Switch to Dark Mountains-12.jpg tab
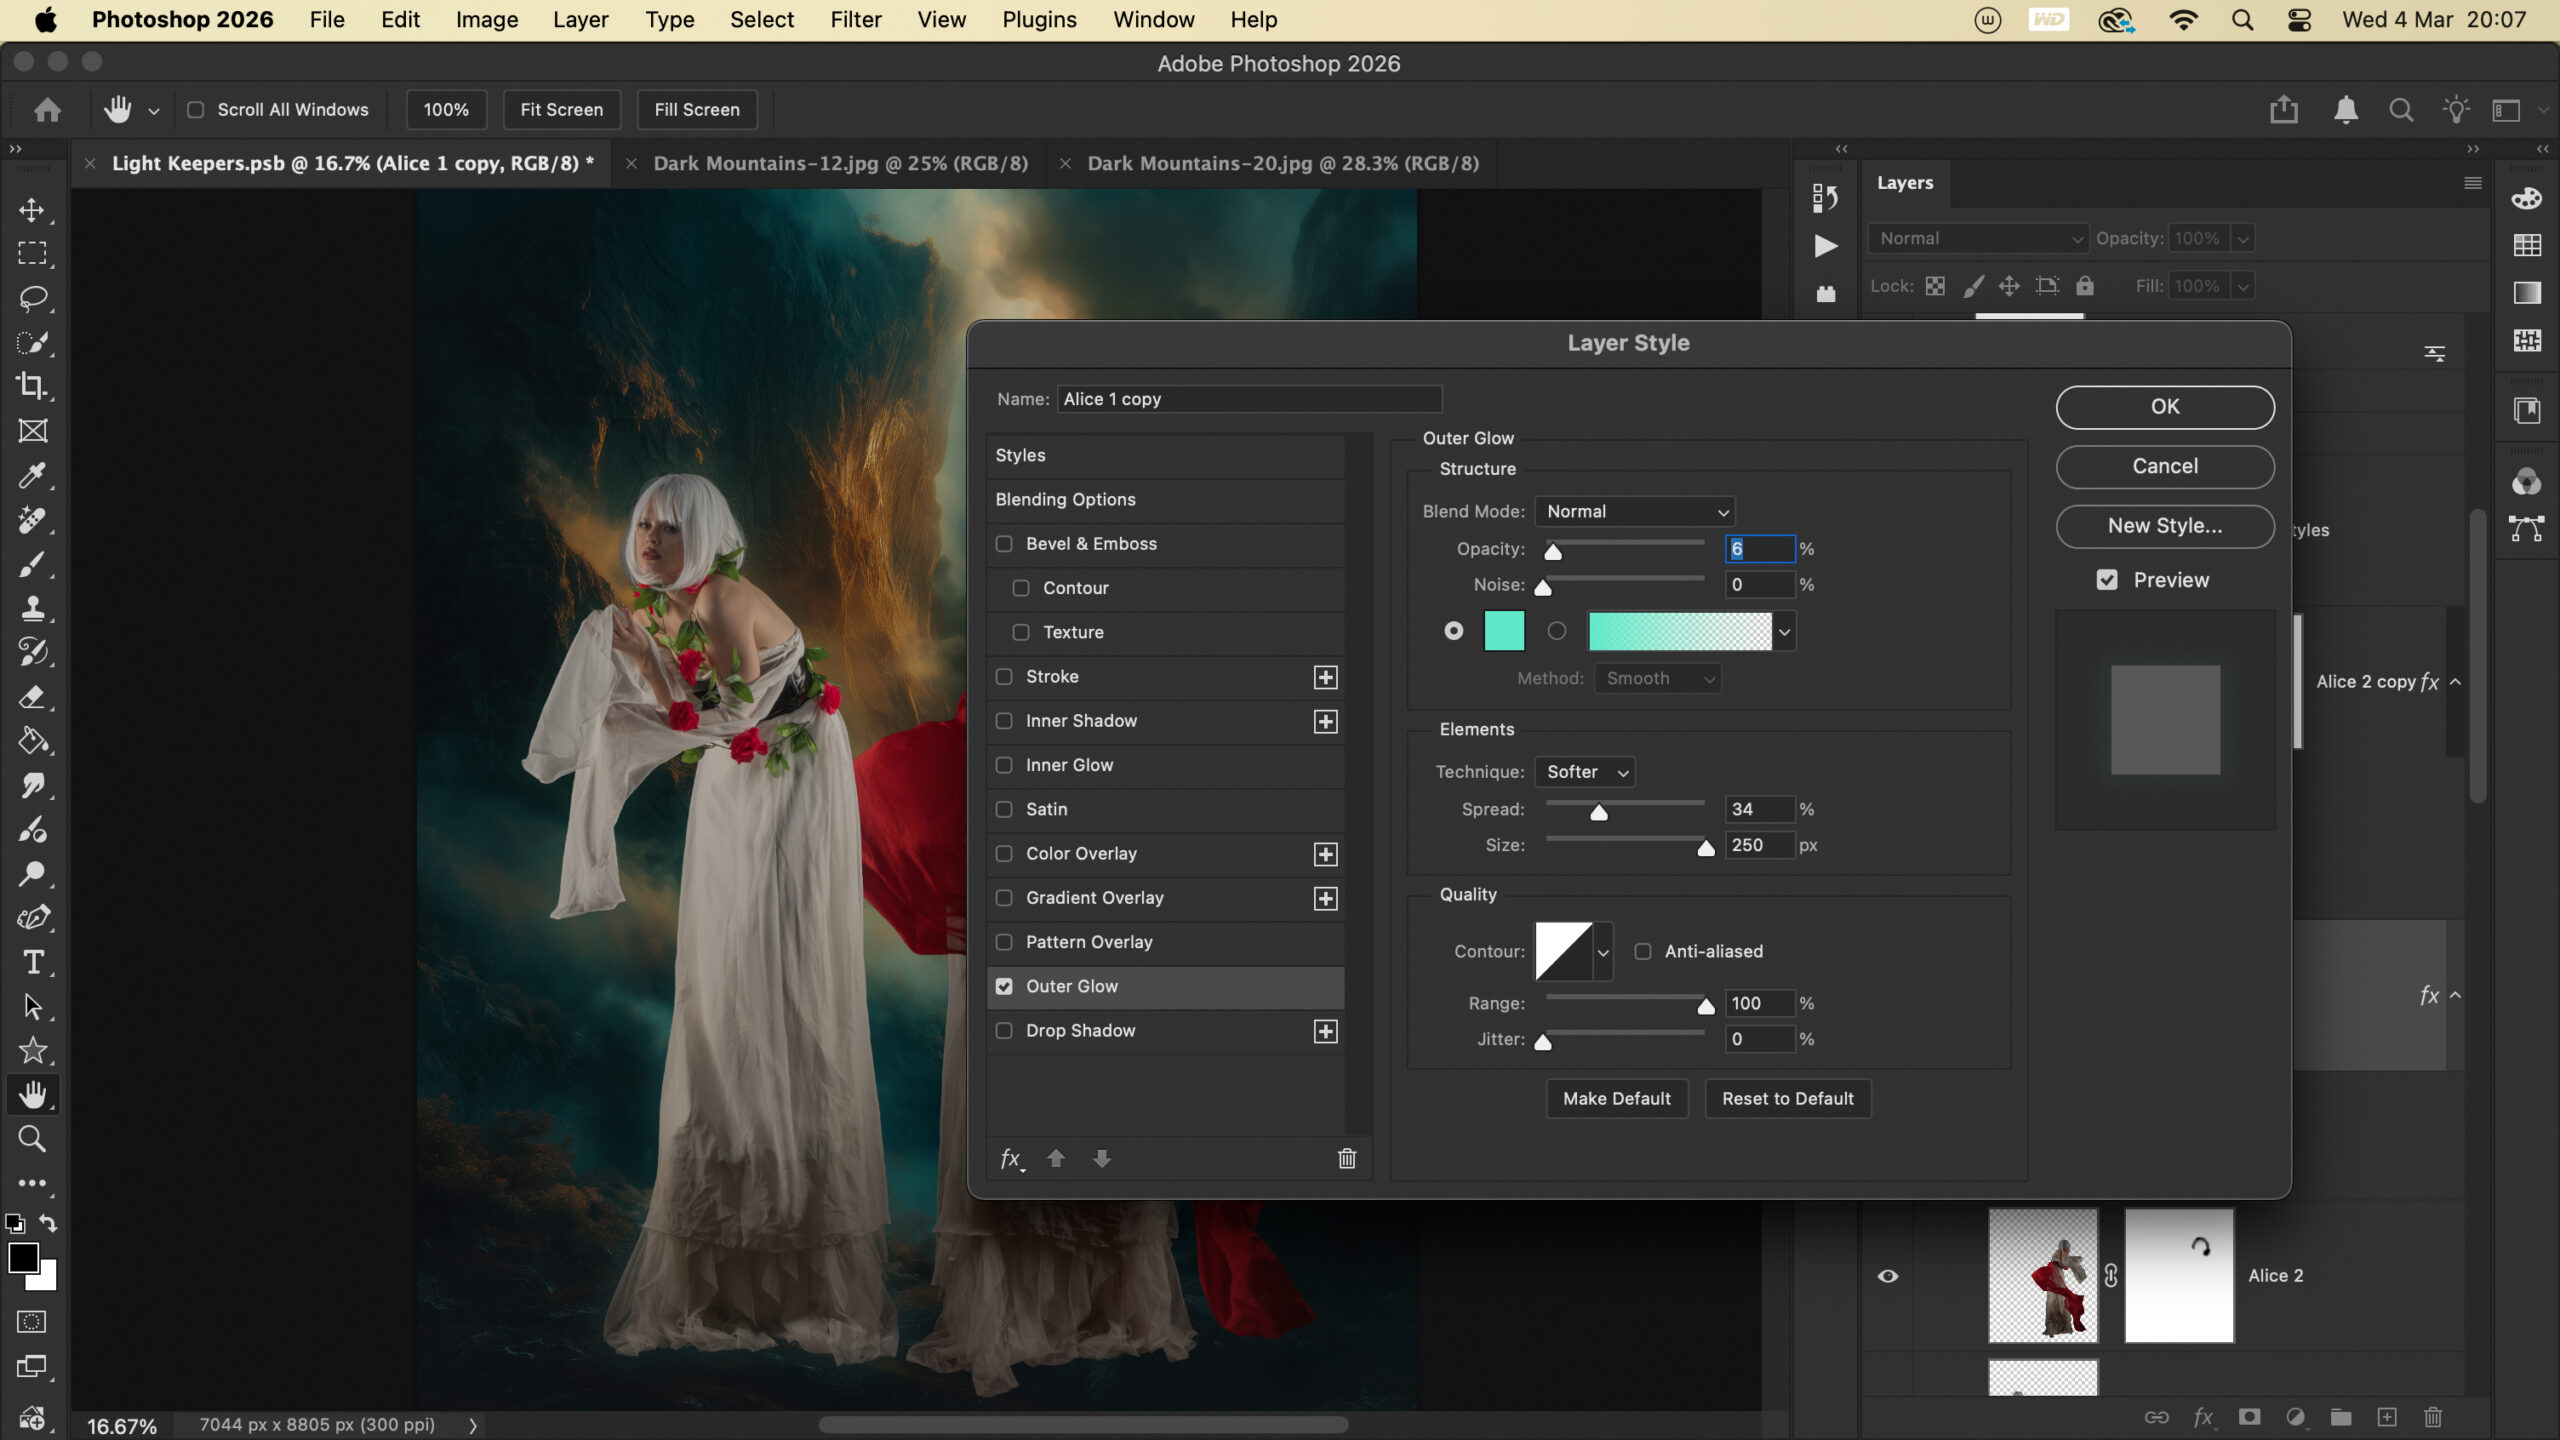 click(840, 163)
